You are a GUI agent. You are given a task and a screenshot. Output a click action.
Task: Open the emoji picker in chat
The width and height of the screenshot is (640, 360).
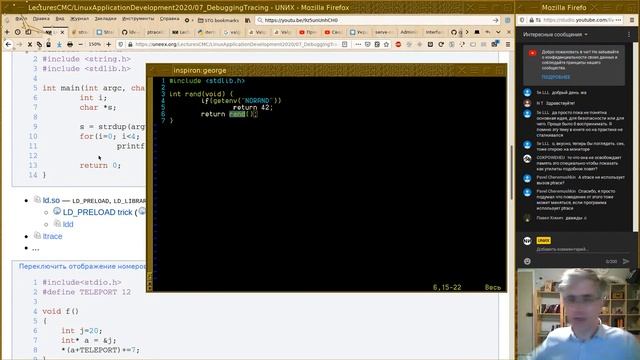pyautogui.click(x=527, y=261)
